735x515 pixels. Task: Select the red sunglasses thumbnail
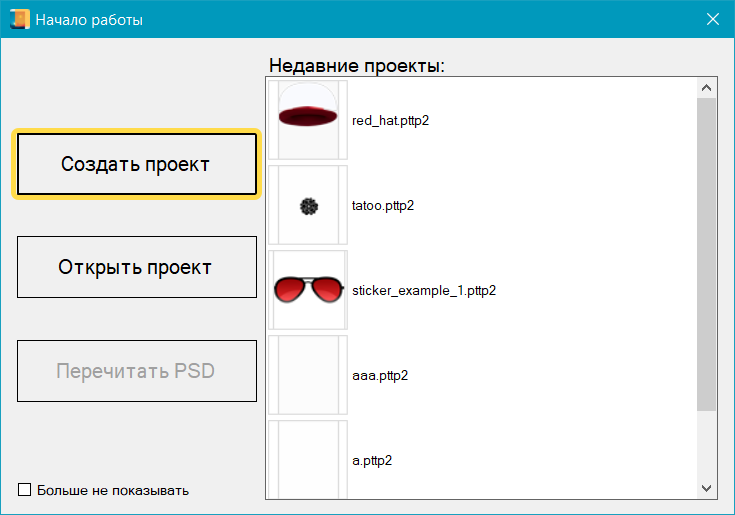pos(308,290)
